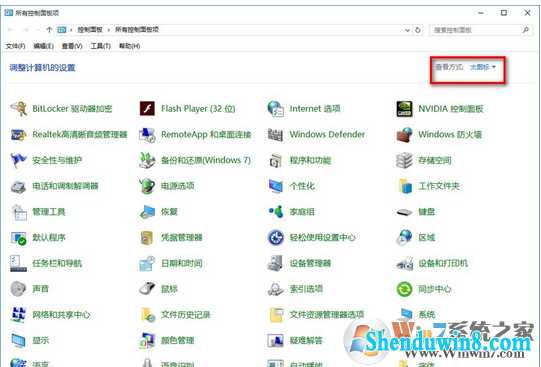Viewport: 541px width, 367px height.
Task: Open 区域 globe clock icon
Action: click(404, 238)
